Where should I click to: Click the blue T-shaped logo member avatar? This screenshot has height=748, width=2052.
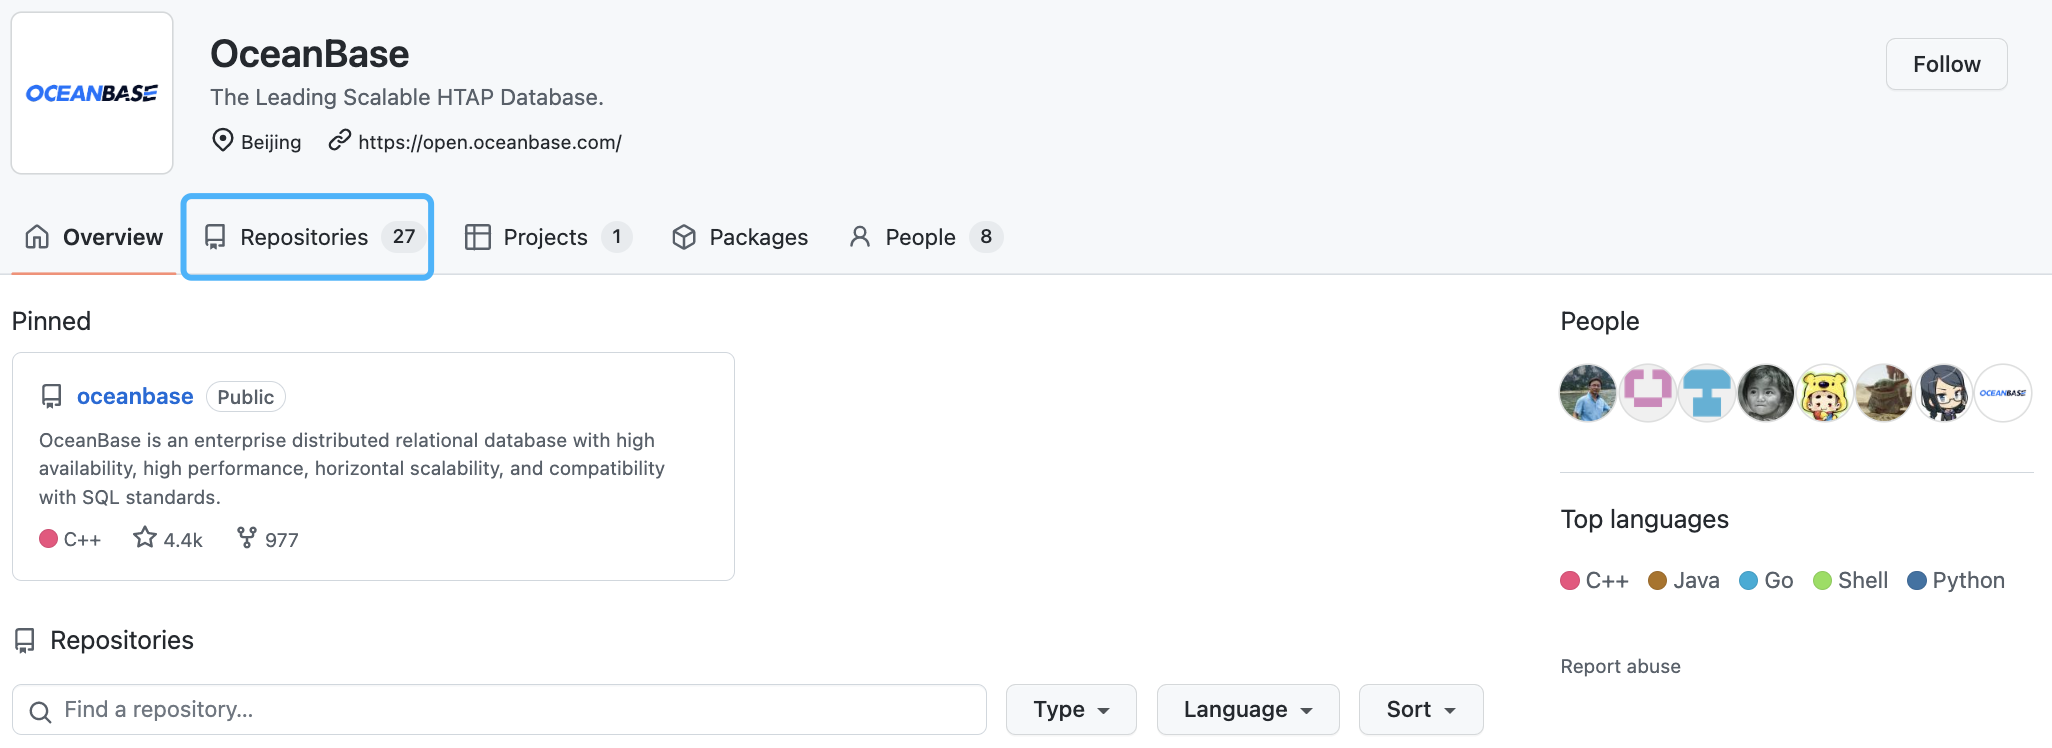tap(1706, 393)
